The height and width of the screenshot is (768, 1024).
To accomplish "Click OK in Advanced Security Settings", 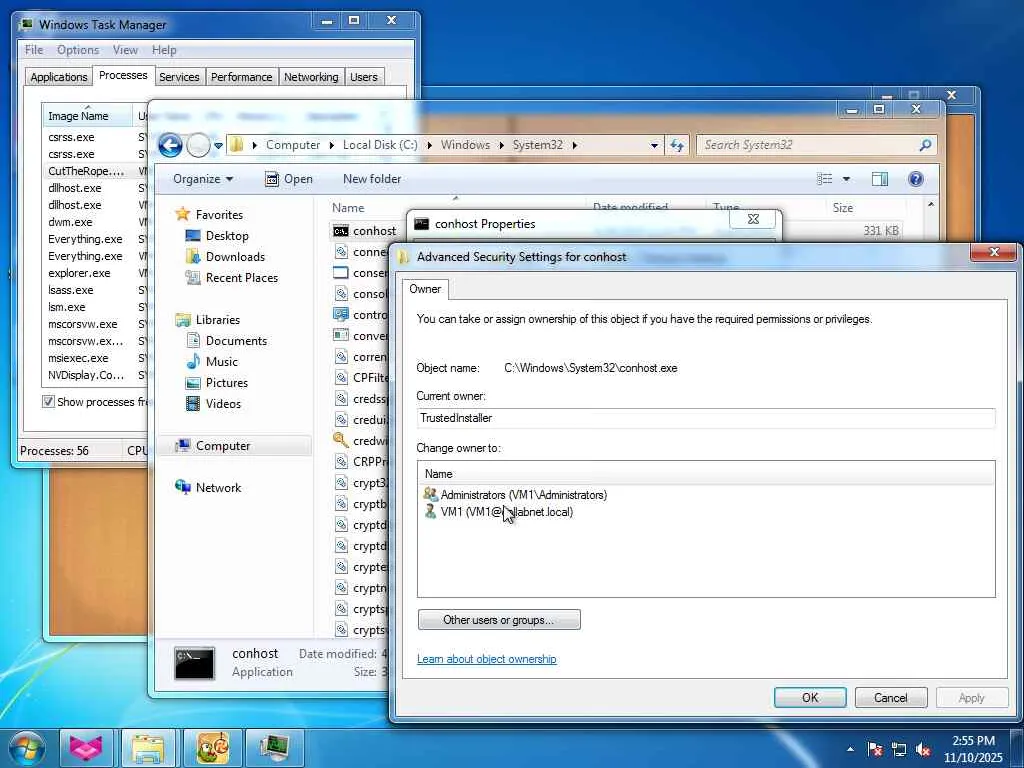I will [810, 697].
